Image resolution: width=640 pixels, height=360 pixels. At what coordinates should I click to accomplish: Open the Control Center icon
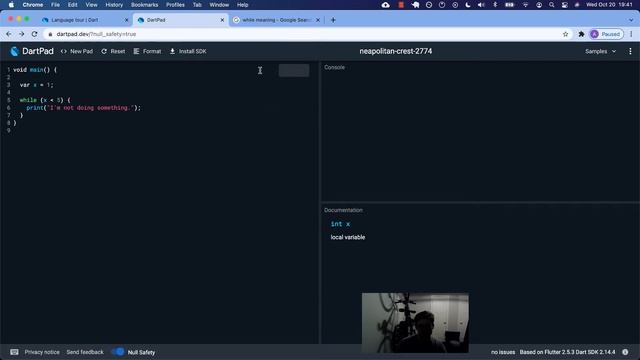[x=564, y=5]
